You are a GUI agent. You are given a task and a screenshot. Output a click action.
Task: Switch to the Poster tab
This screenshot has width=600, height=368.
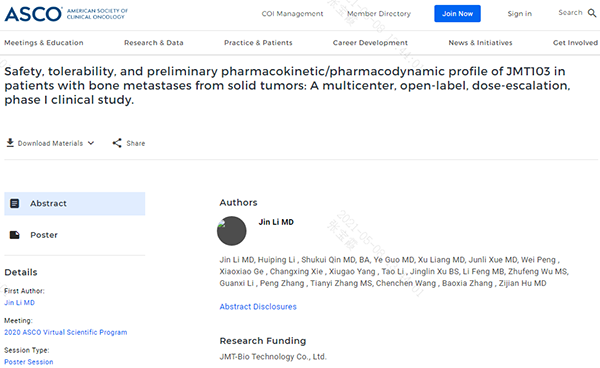pos(75,235)
